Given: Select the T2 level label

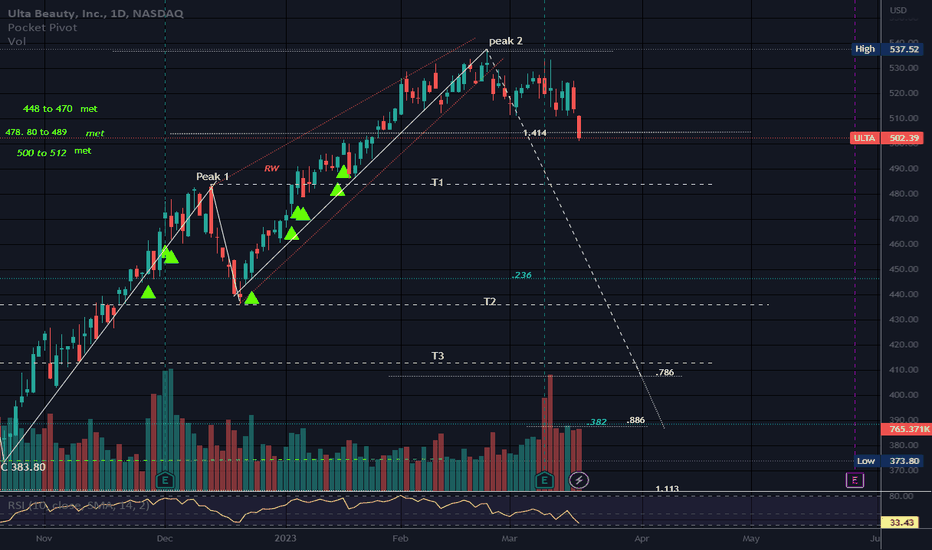Looking at the screenshot, I should tap(490, 301).
